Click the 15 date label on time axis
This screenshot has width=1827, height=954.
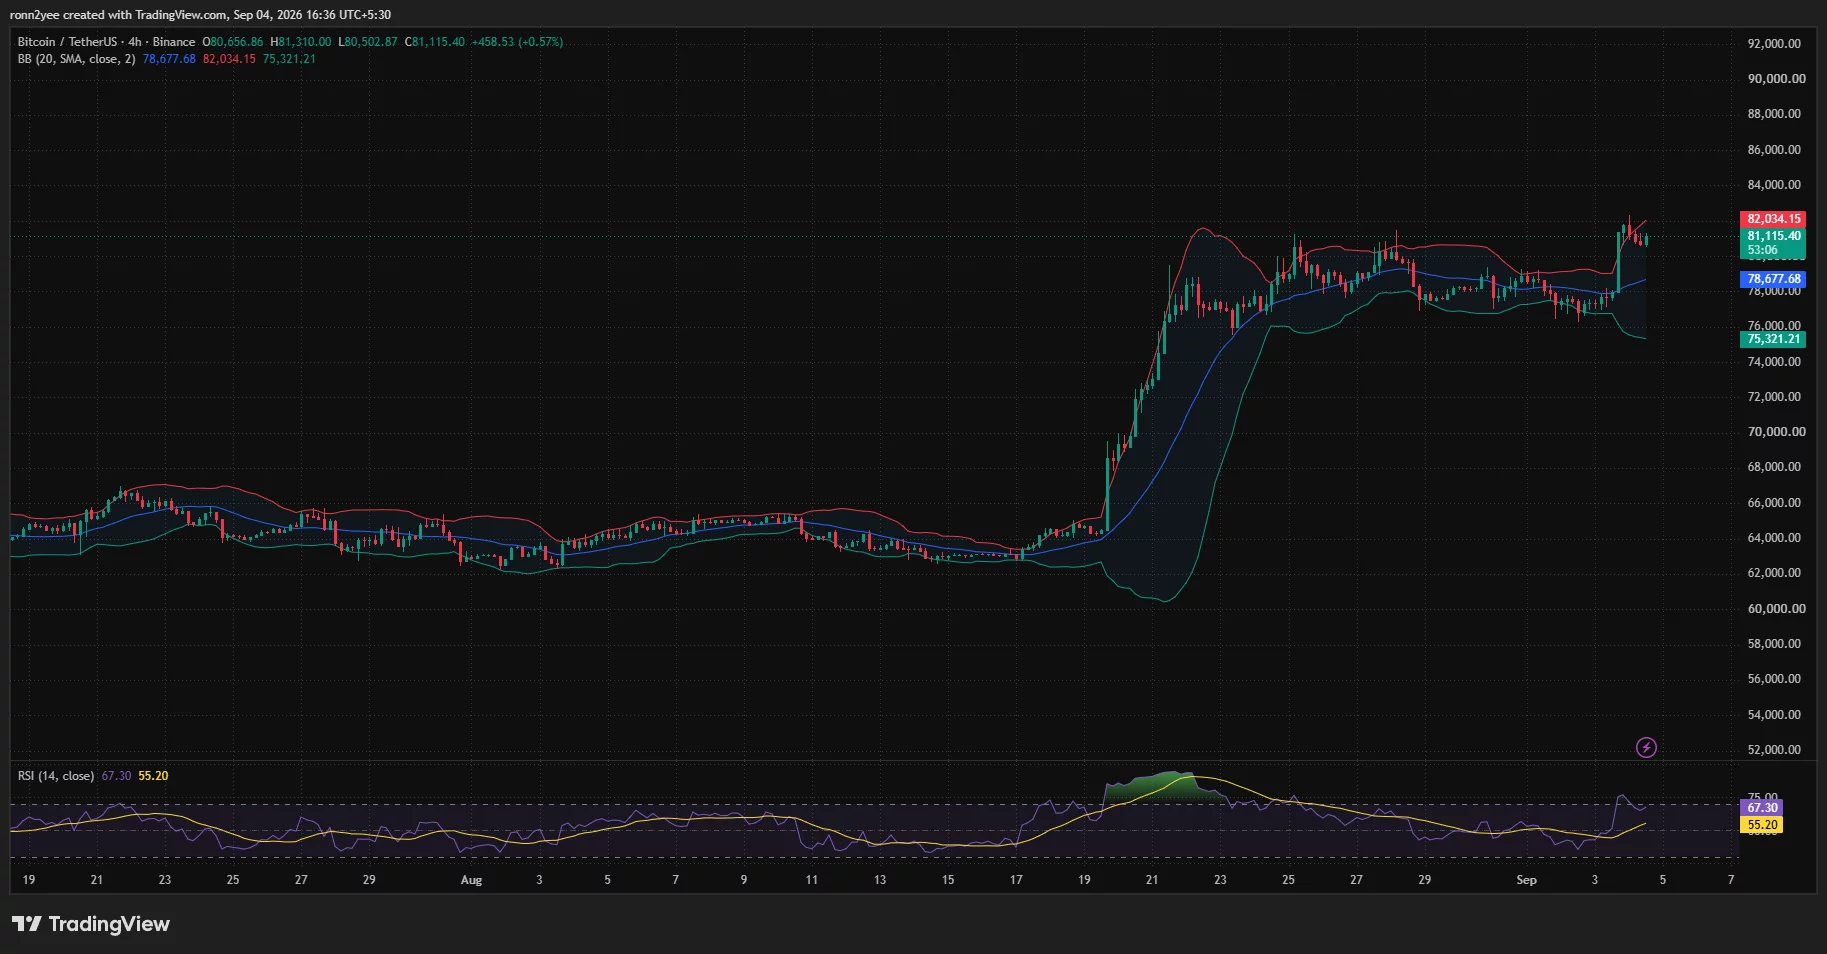tap(948, 880)
